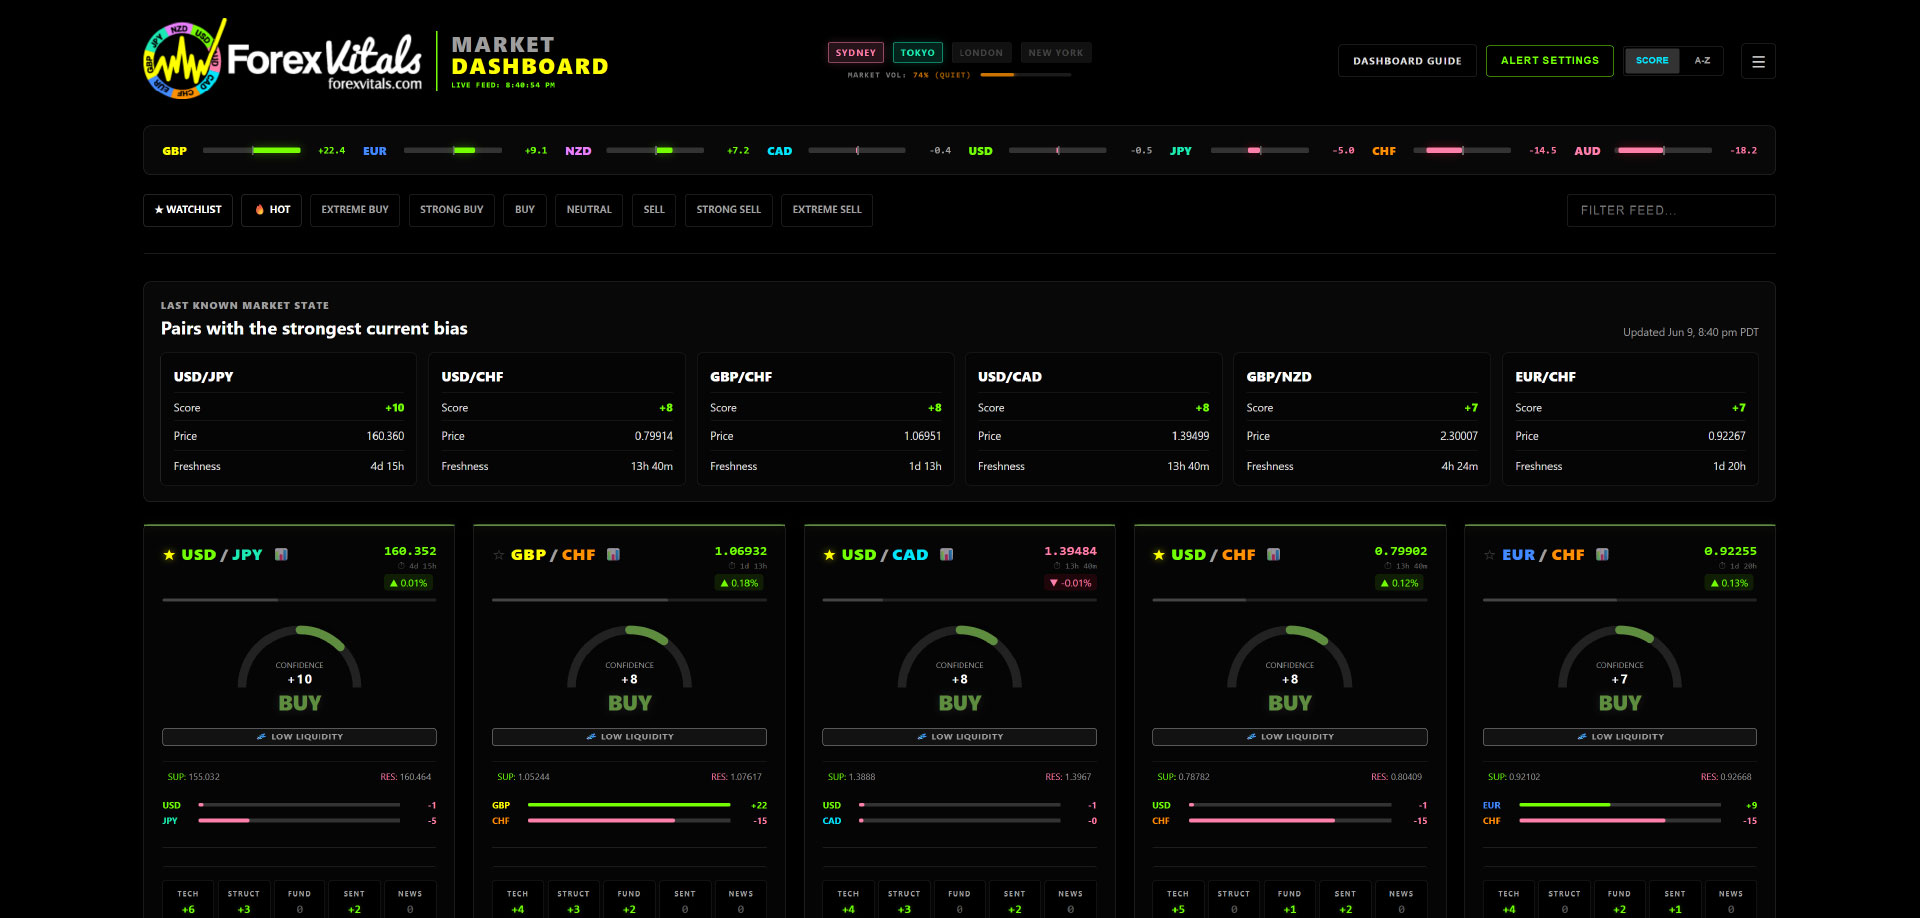The width and height of the screenshot is (1920, 918).
Task: Click SENT +2 score on USD/CAD card
Action: [x=1015, y=901]
